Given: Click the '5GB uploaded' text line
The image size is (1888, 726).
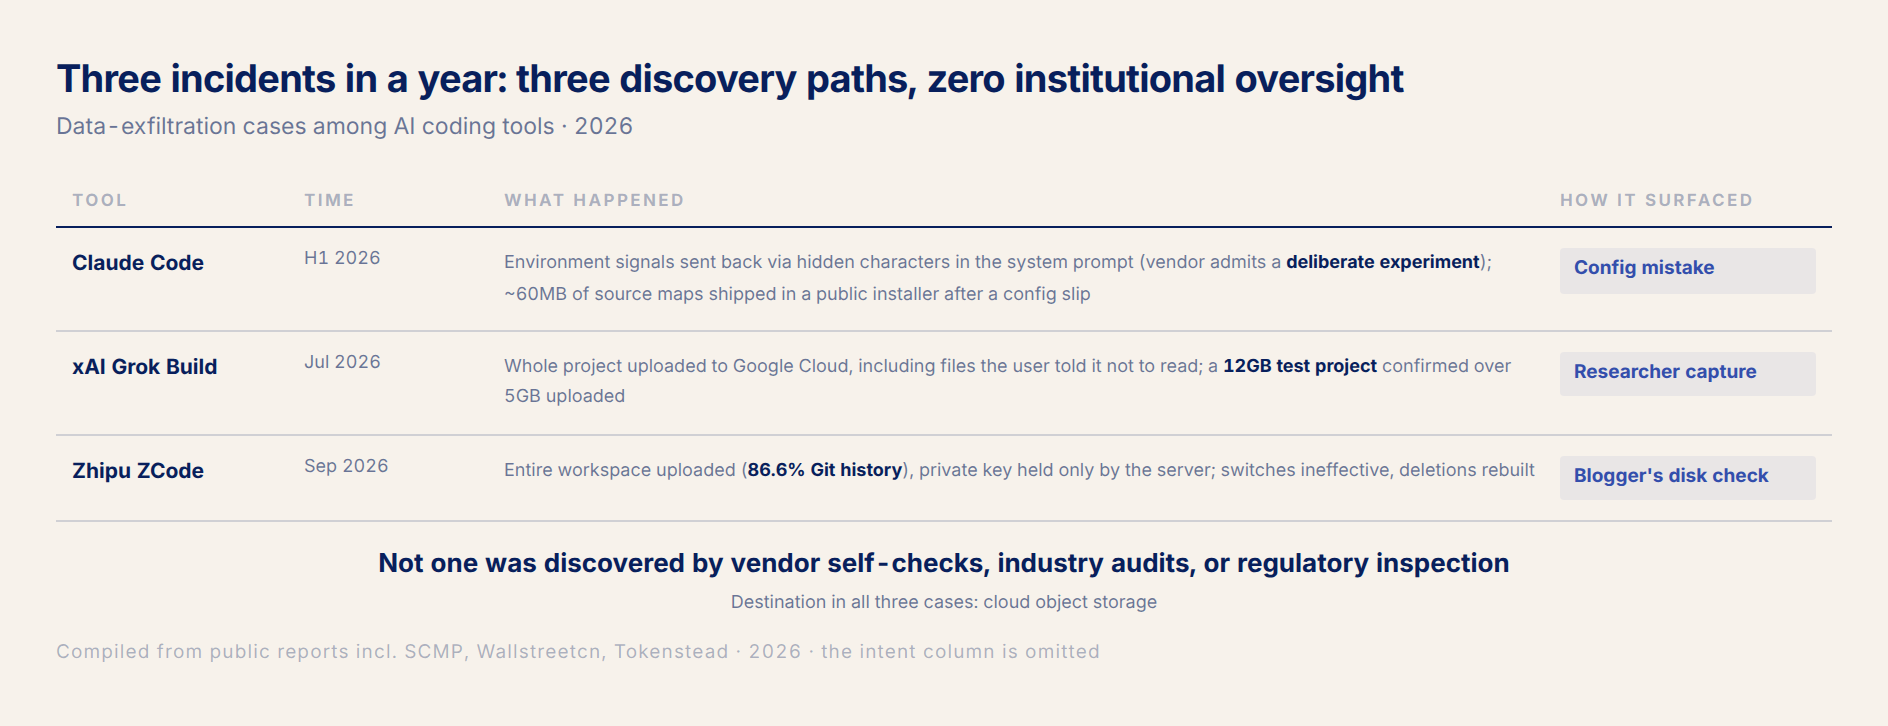Looking at the screenshot, I should pyautogui.click(x=564, y=396).
